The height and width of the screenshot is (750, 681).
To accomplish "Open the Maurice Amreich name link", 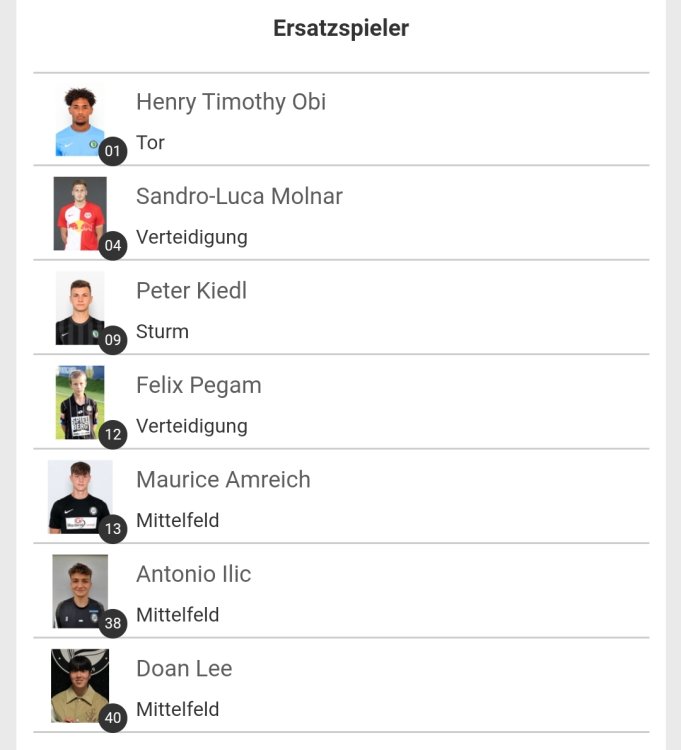I will (x=223, y=480).
